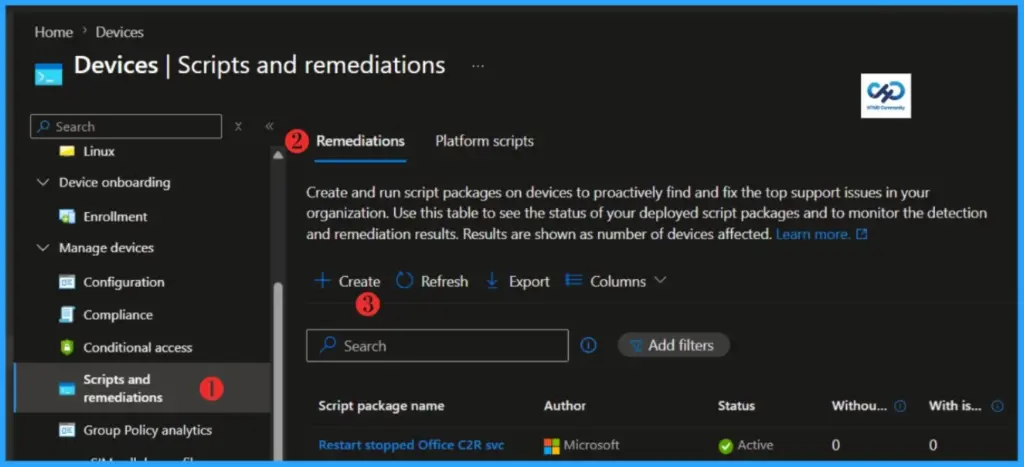Collapse the Manage devices section
This screenshot has height=467, width=1024.
(x=43, y=248)
